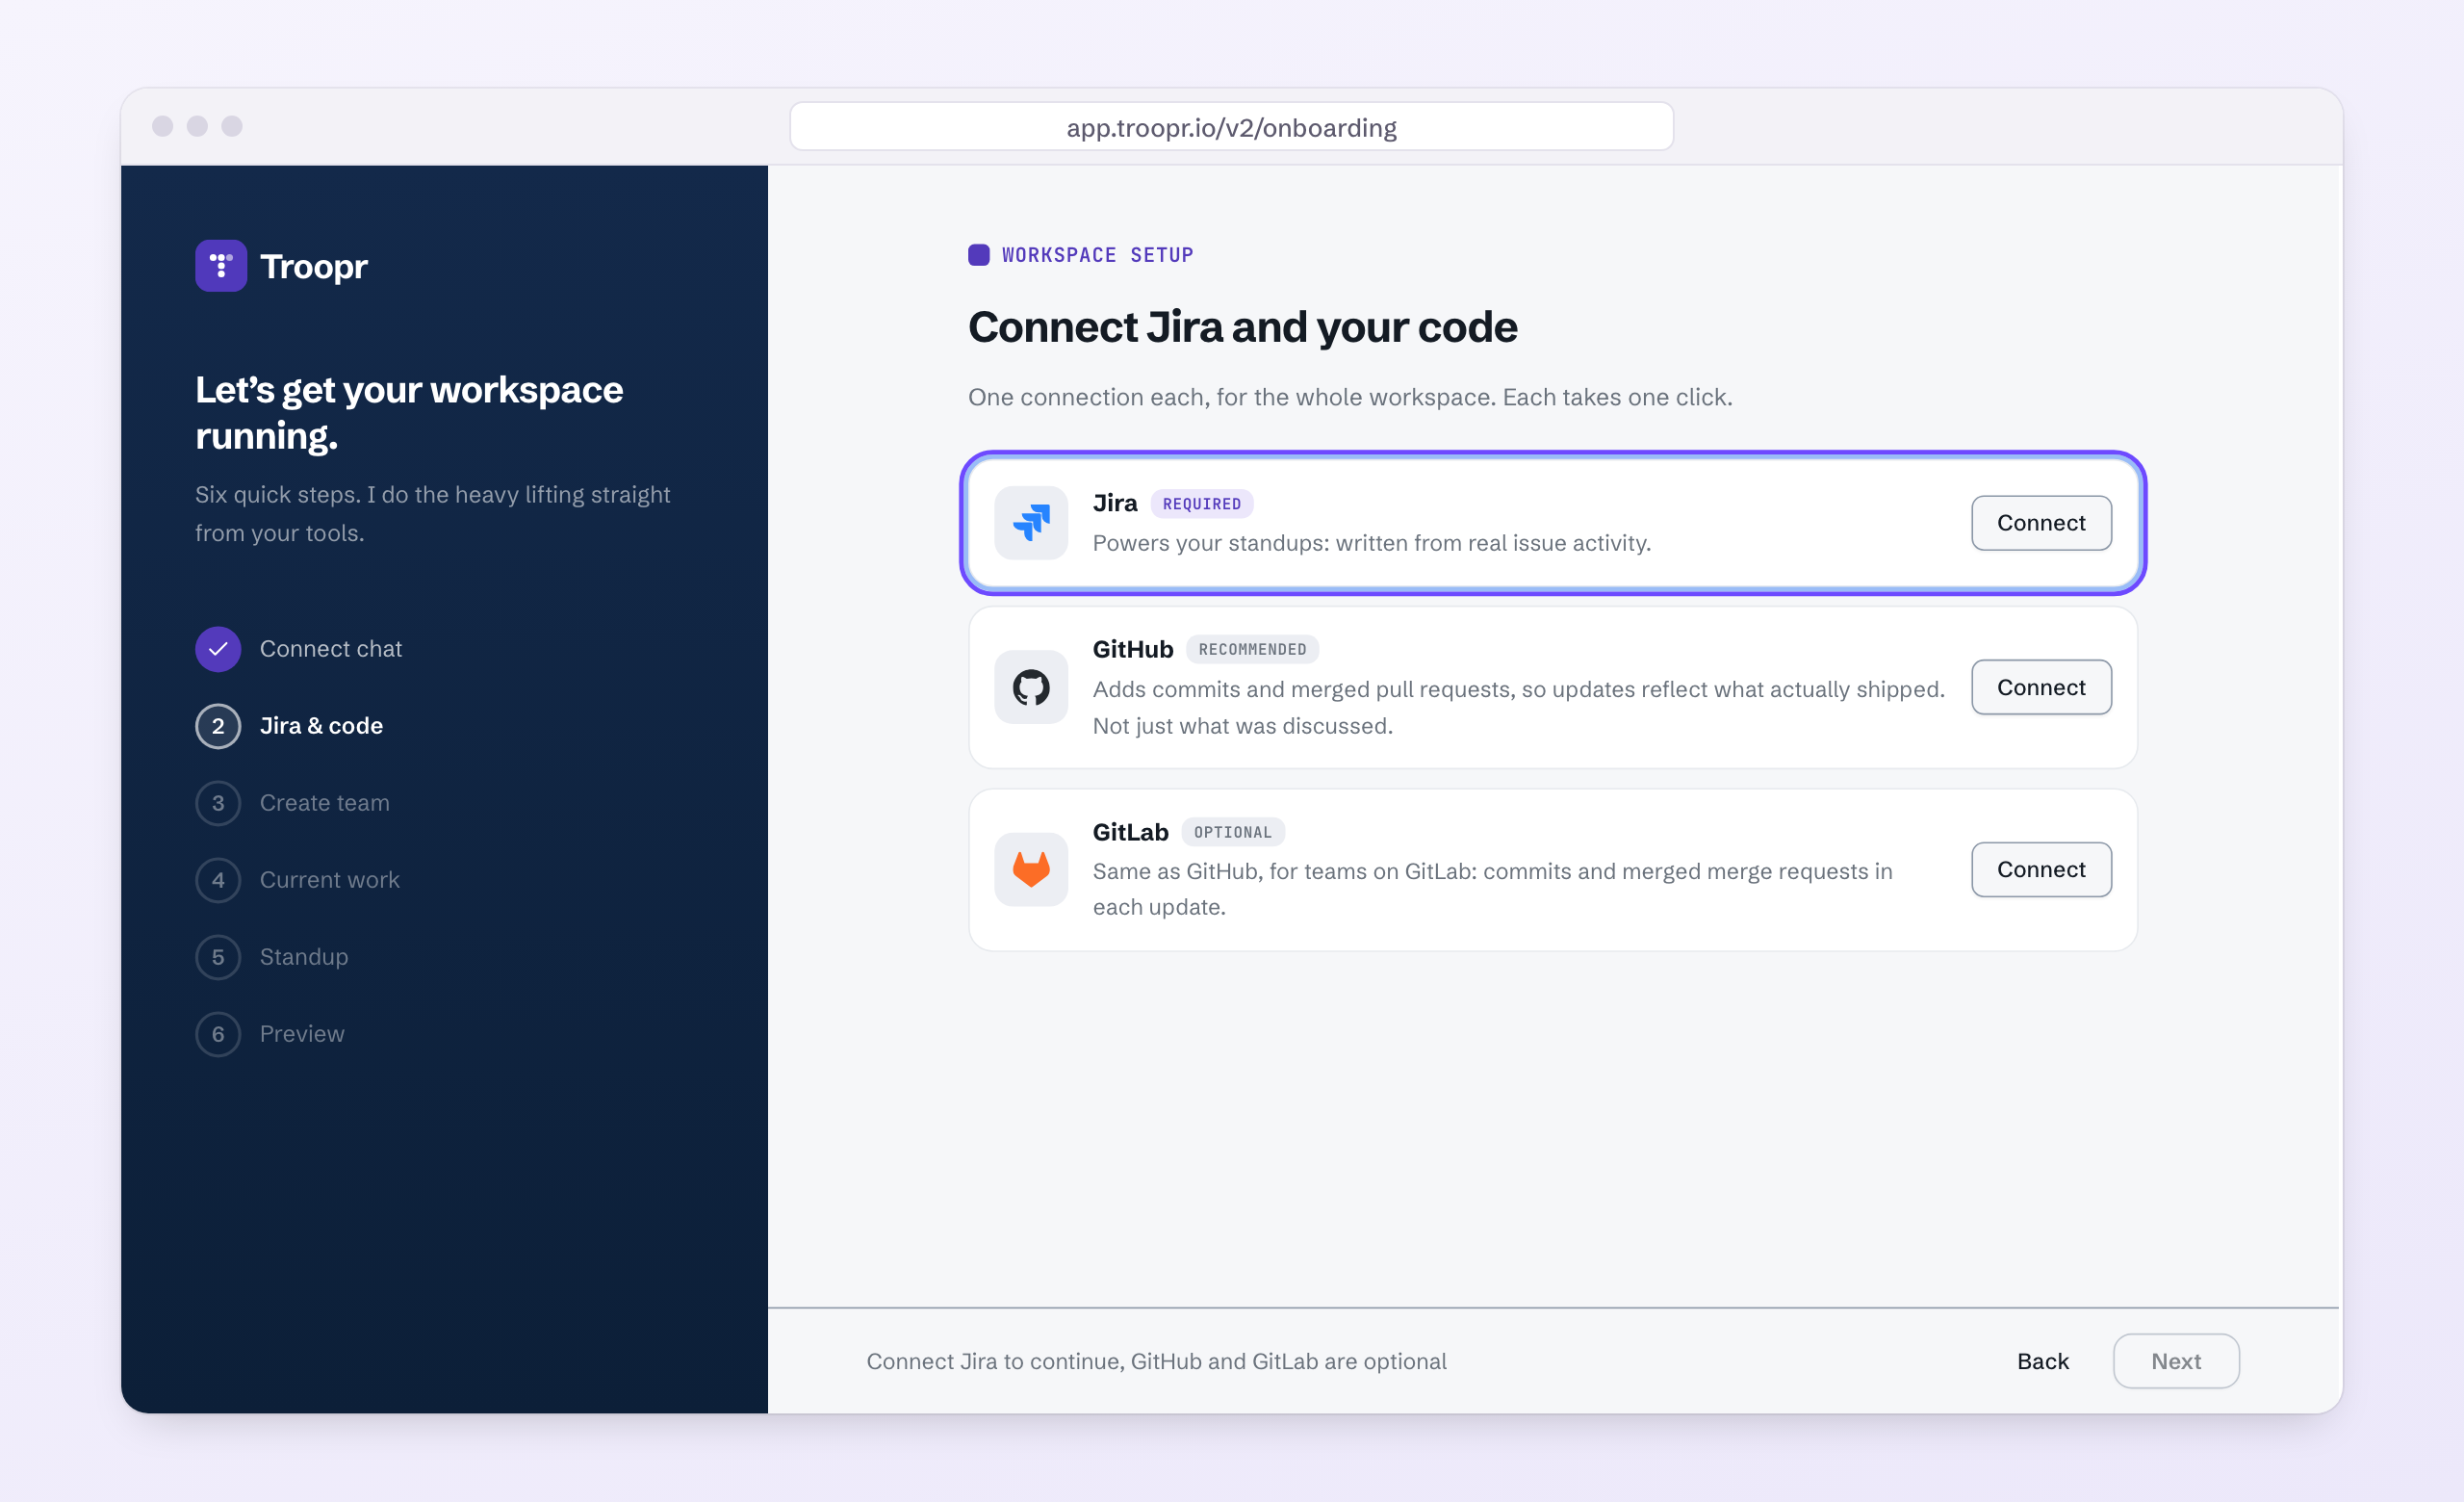The width and height of the screenshot is (2464, 1502).
Task: Click the Jira card title
Action: pos(1114,503)
